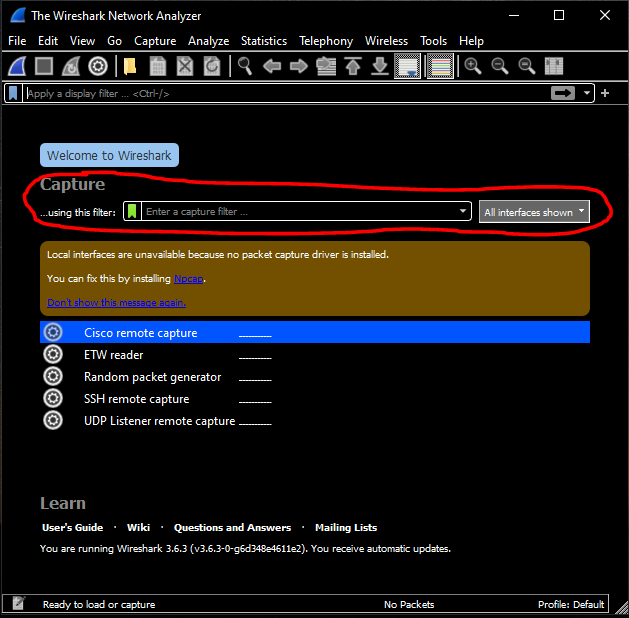Open the User's Guide link
Viewport: 629px width, 618px height.
pos(73,527)
